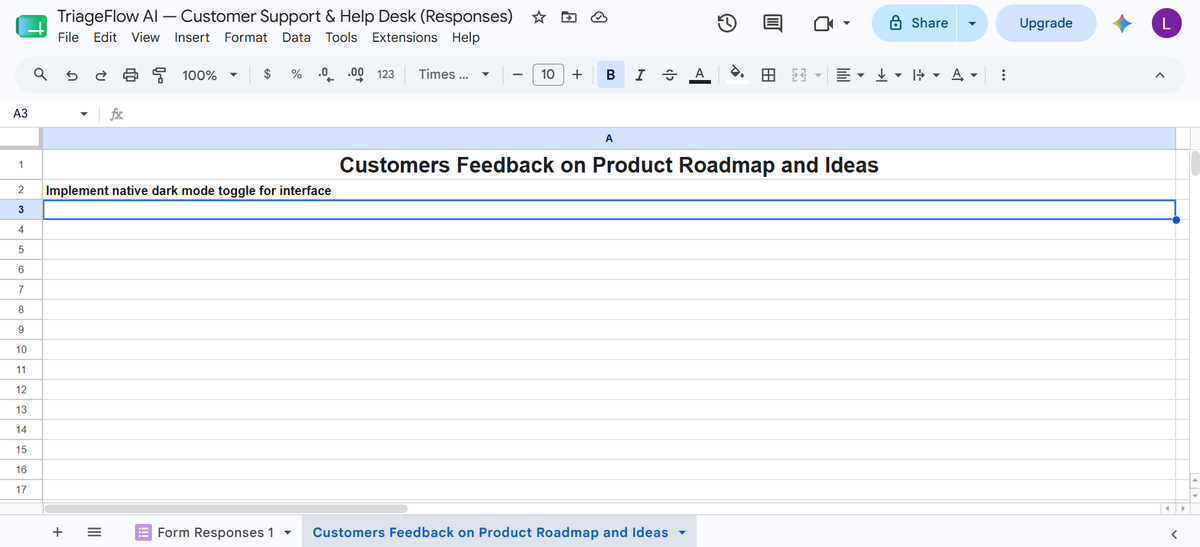Show side panel with bottom-right chevron

tap(1174, 533)
